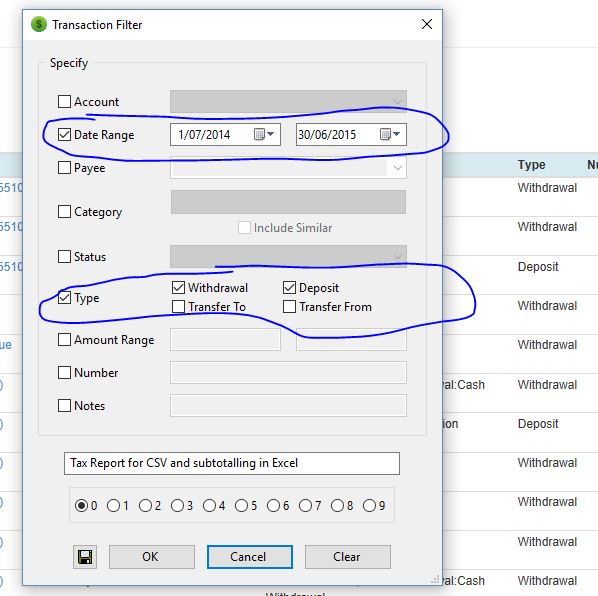Screen dimensions: 598x596
Task: Enable the Number filter checkbox
Action: (x=64, y=373)
